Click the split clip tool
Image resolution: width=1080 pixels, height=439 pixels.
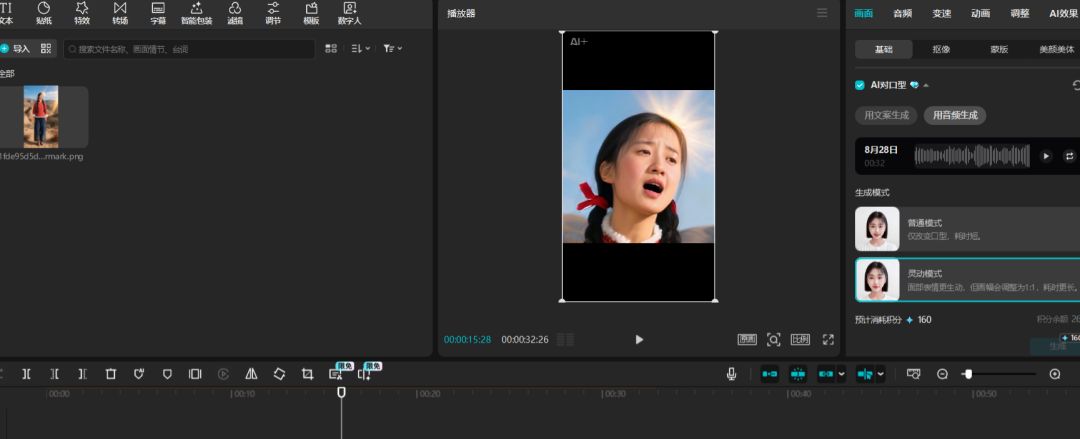point(26,374)
